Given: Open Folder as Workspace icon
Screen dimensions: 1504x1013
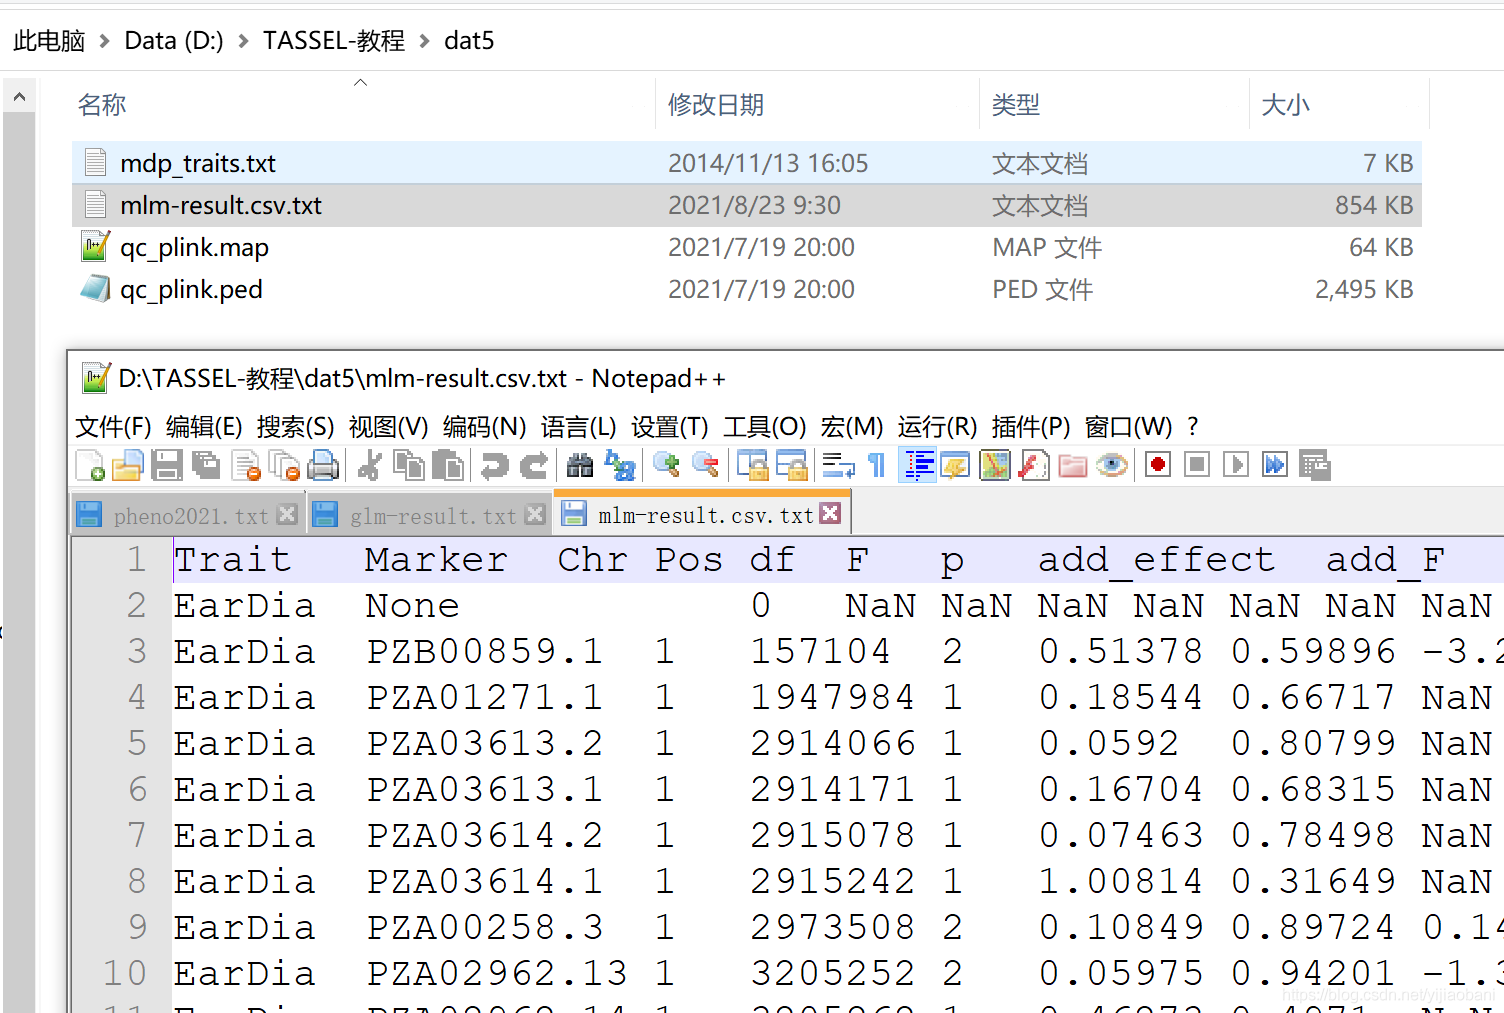Looking at the screenshot, I should pyautogui.click(x=1072, y=464).
